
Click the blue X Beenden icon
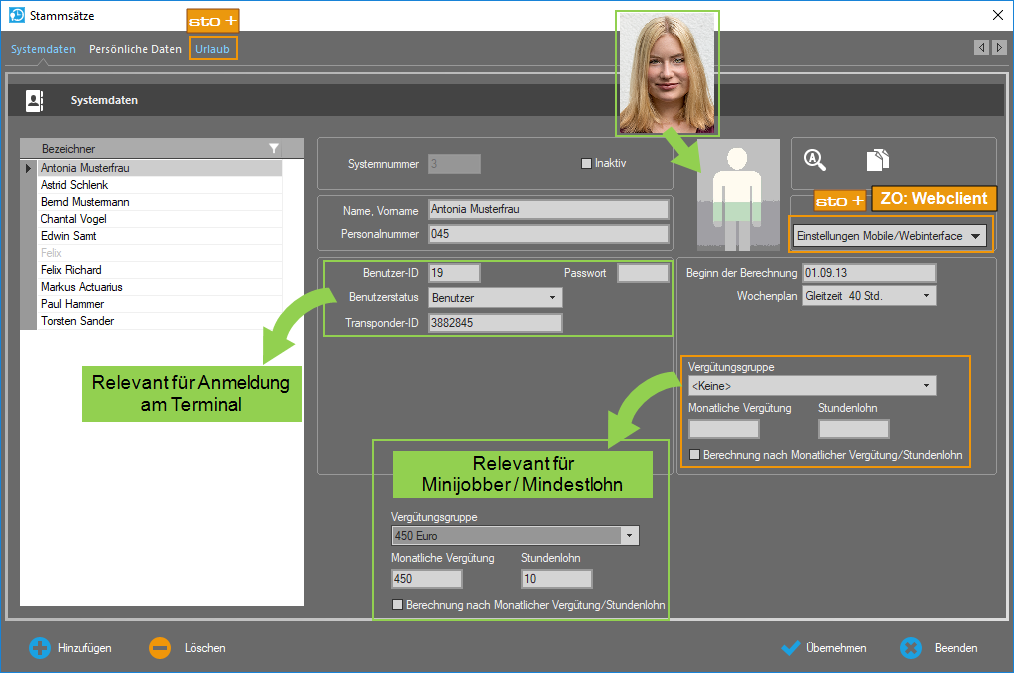point(910,648)
